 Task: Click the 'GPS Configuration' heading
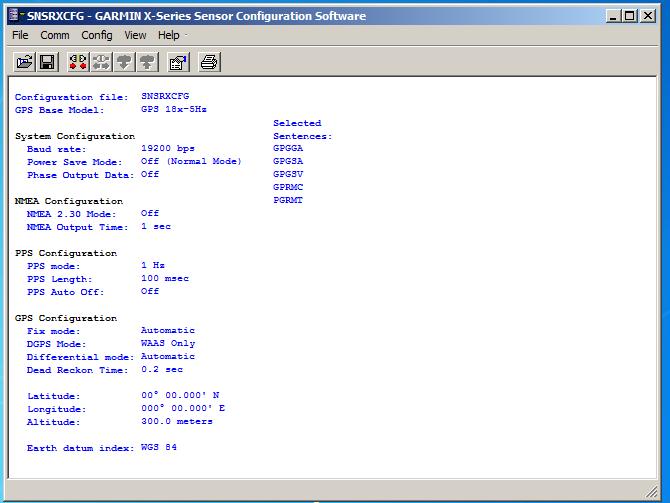point(66,318)
